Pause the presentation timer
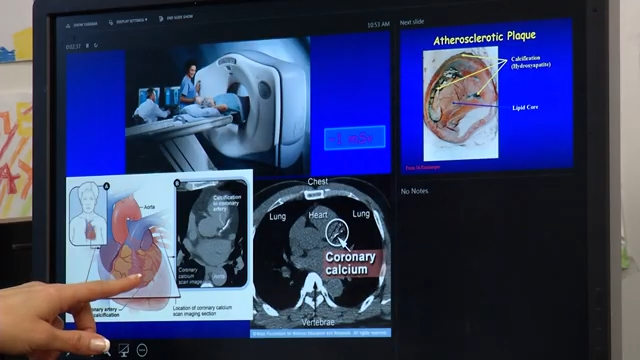The image size is (640, 360). coord(87,46)
